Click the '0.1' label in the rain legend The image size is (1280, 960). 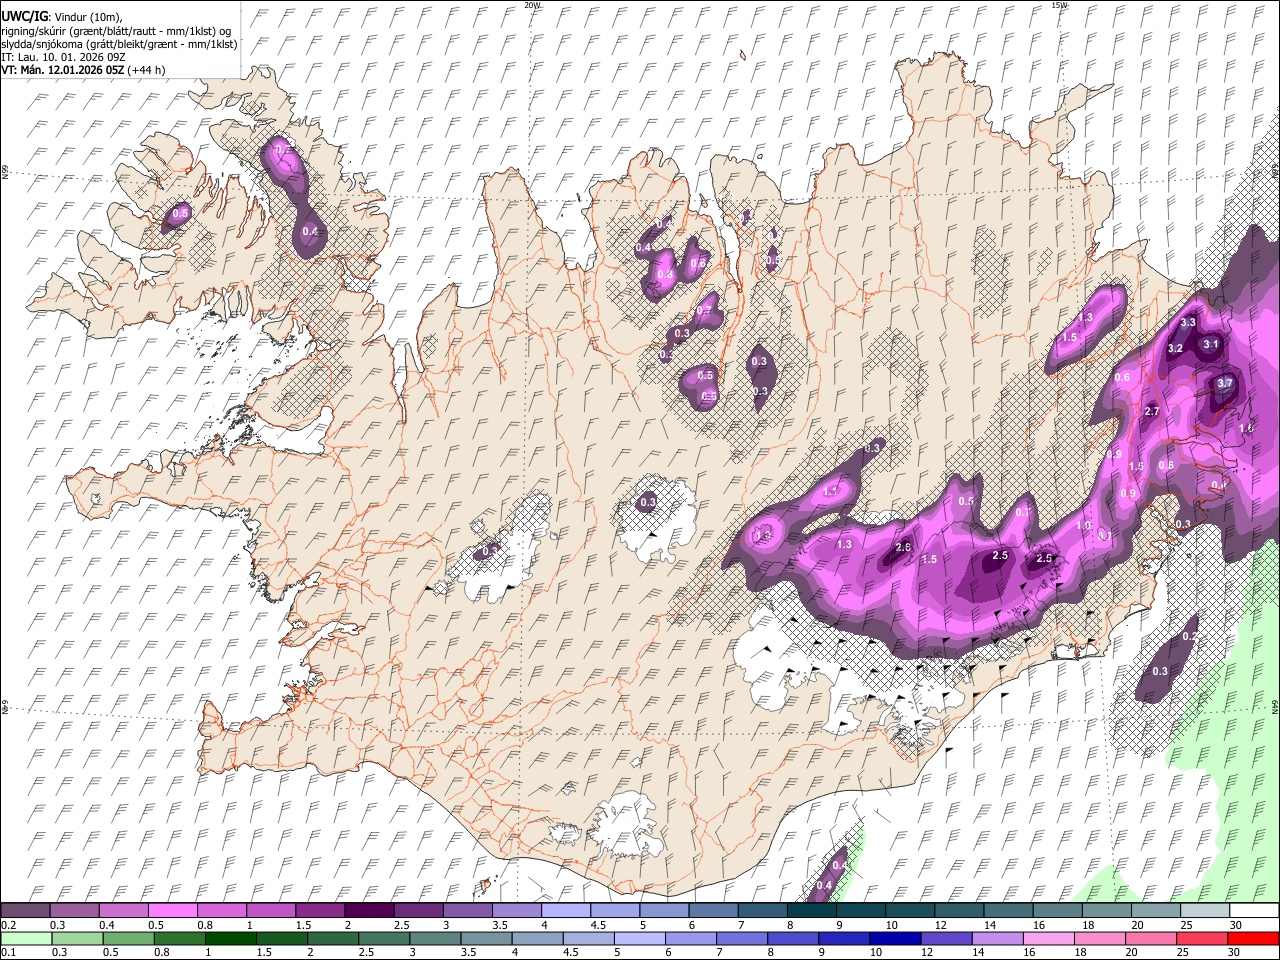pyautogui.click(x=8, y=953)
